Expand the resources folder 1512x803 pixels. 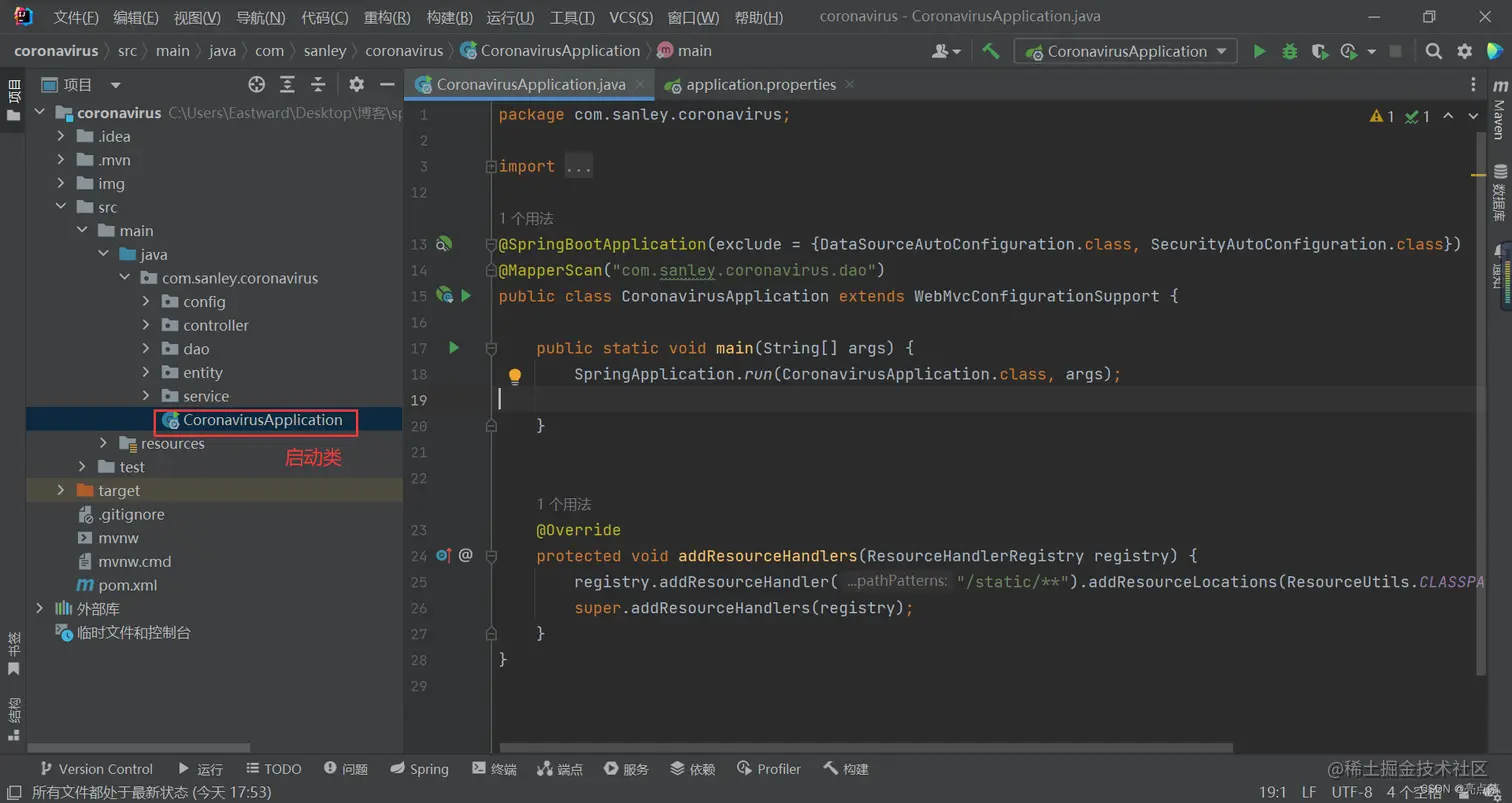(104, 443)
